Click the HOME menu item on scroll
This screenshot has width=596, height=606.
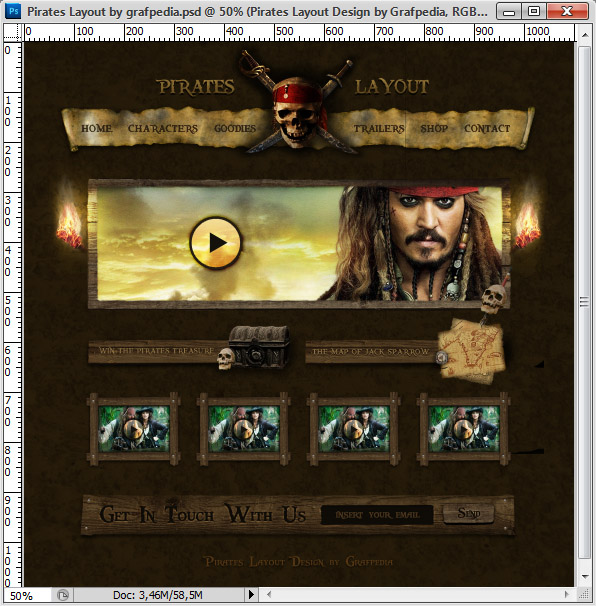(97, 128)
